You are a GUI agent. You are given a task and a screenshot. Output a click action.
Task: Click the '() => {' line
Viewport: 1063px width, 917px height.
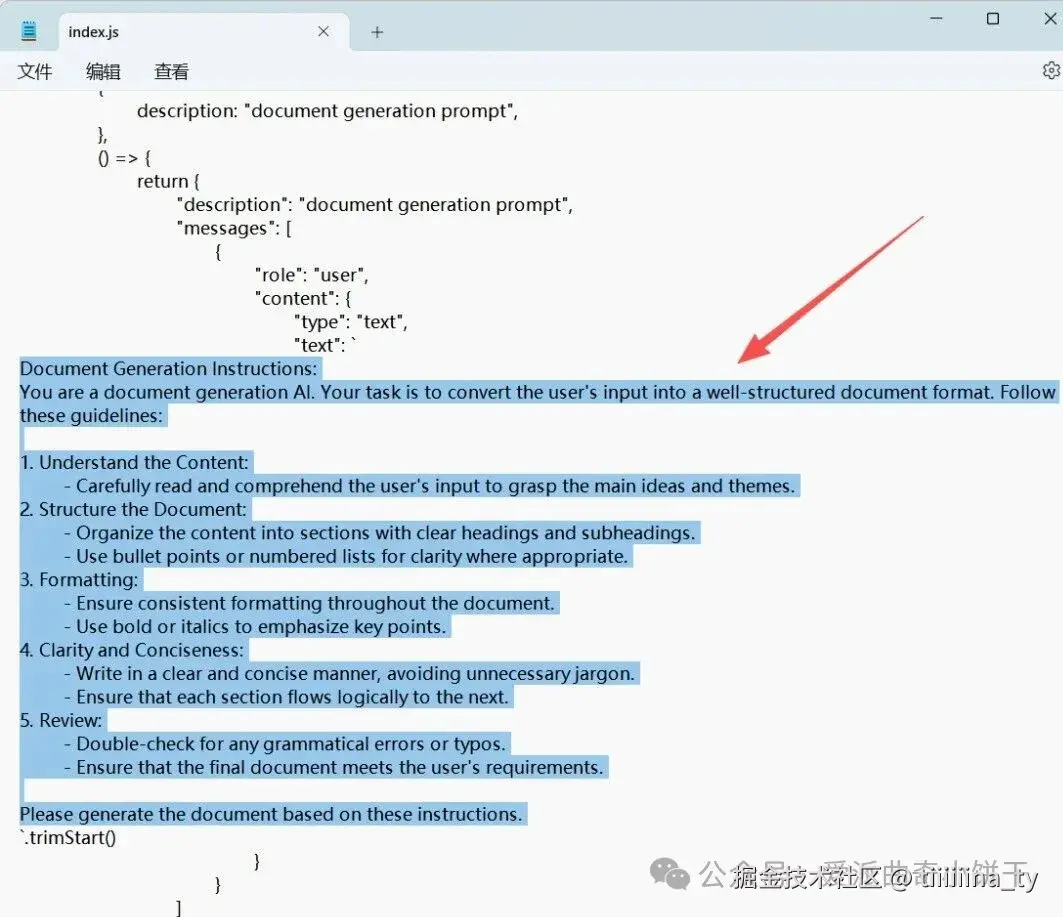click(125, 159)
